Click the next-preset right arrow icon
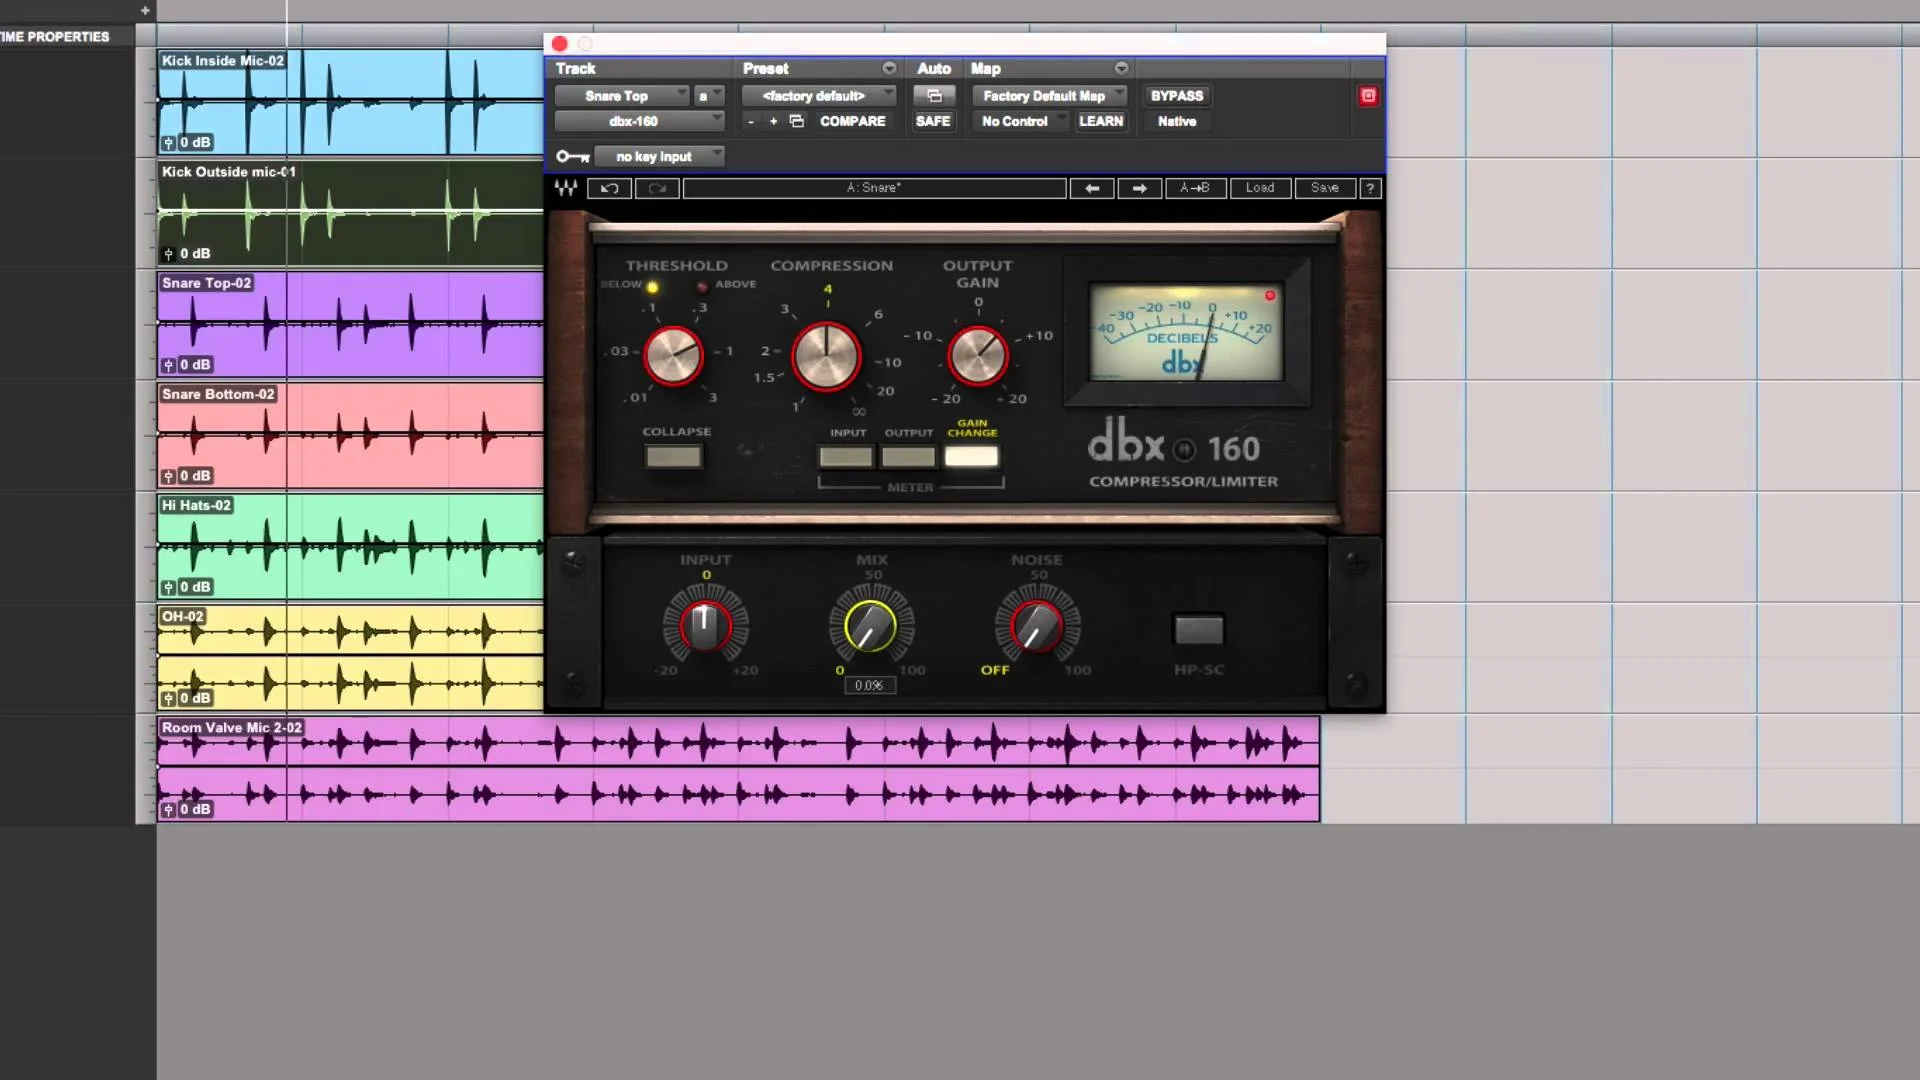This screenshot has height=1080, width=1920. pos(1139,188)
